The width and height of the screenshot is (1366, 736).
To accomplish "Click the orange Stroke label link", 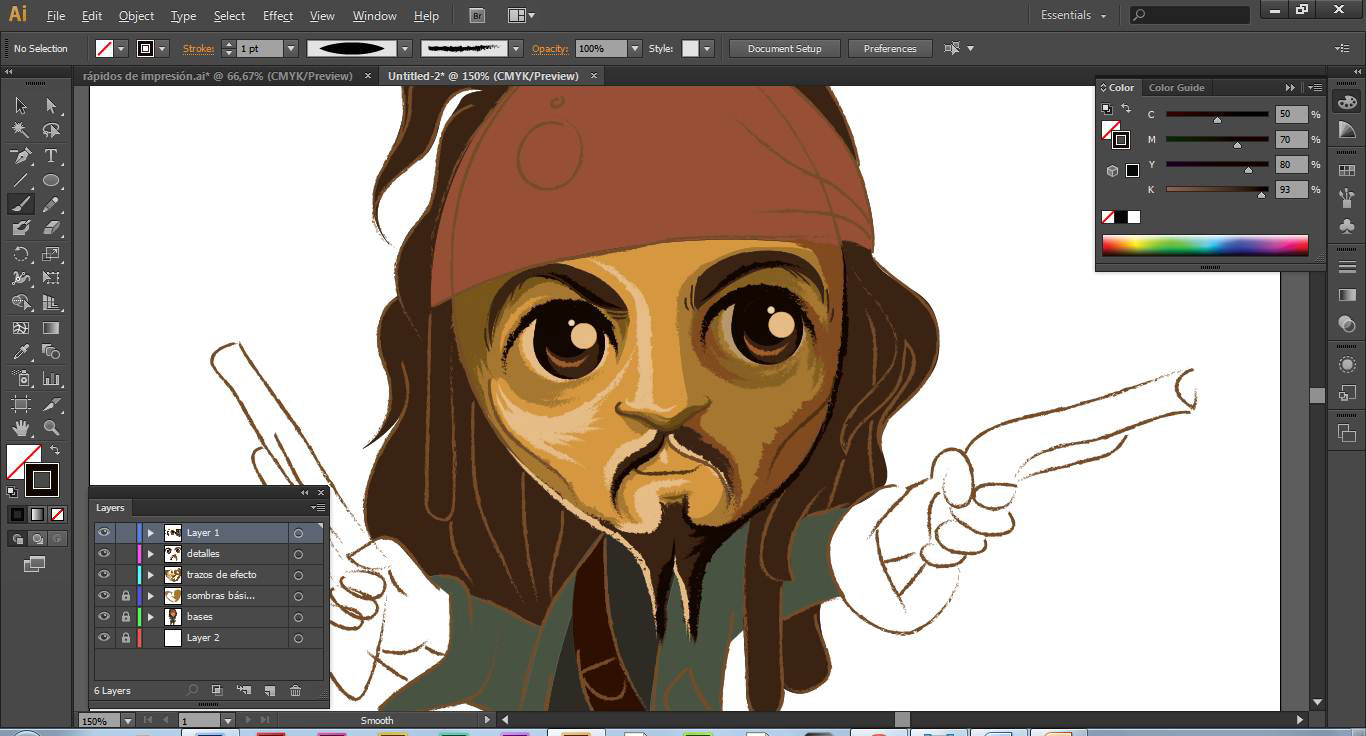I will pyautogui.click(x=198, y=48).
